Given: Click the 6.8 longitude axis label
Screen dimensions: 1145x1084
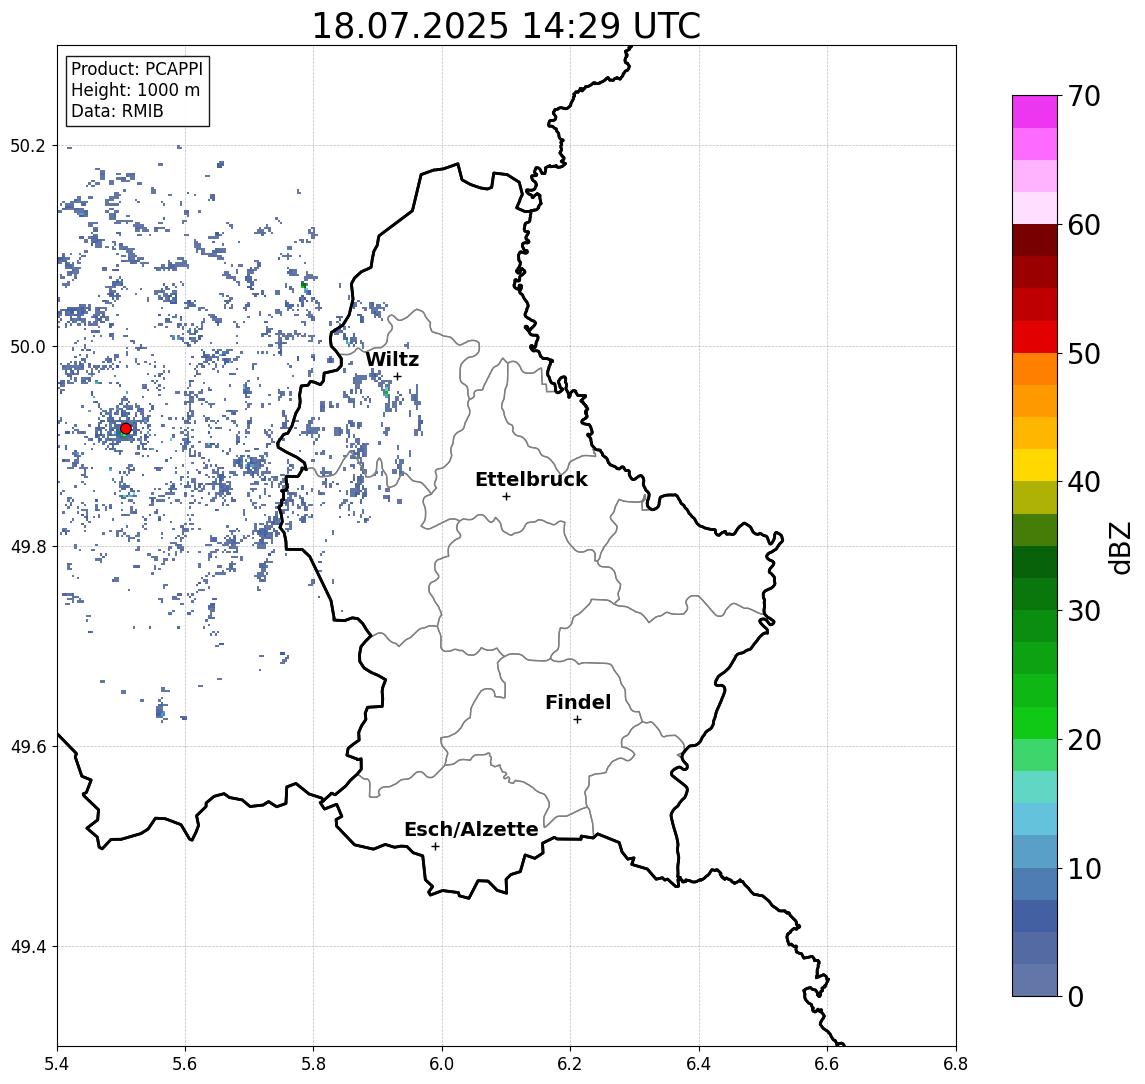Looking at the screenshot, I should pyautogui.click(x=956, y=1064).
